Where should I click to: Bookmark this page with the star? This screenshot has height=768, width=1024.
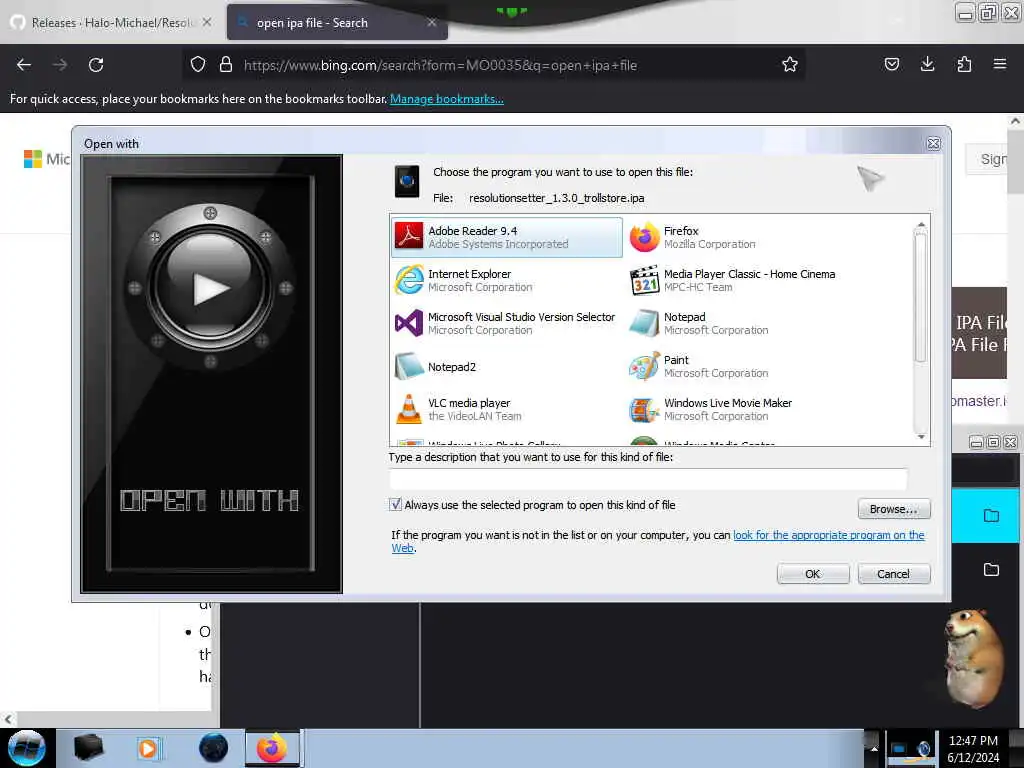[790, 65]
